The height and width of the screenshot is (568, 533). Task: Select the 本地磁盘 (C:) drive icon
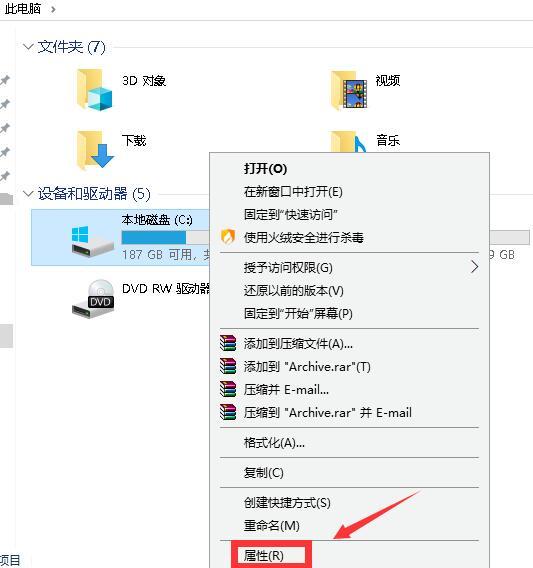(93, 241)
